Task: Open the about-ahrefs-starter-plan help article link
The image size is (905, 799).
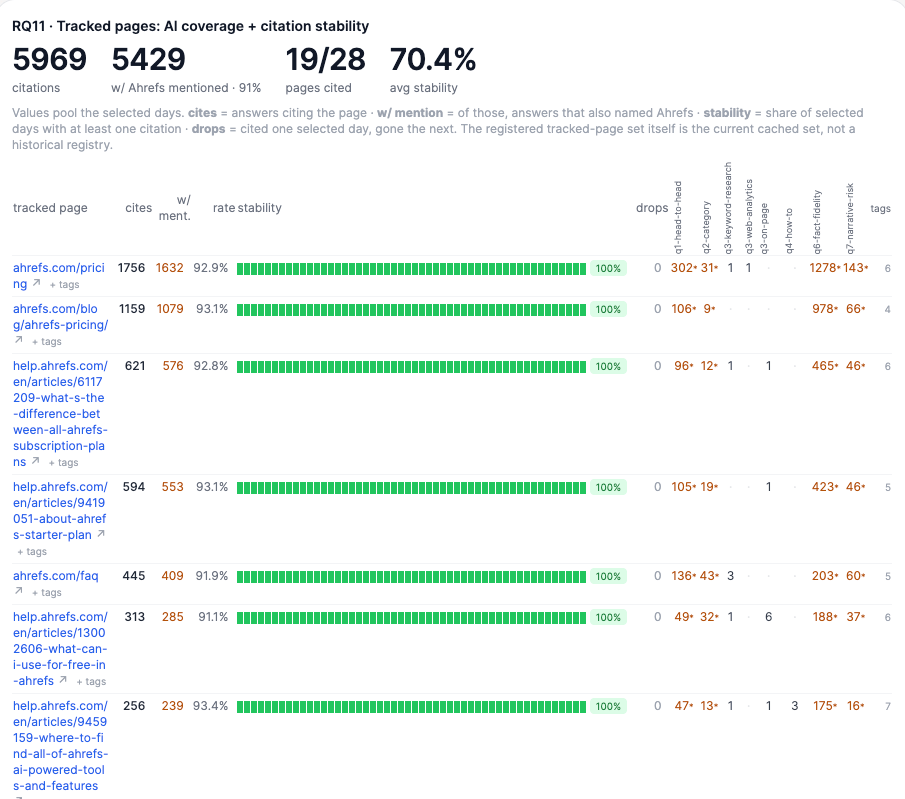Action: (x=60, y=511)
